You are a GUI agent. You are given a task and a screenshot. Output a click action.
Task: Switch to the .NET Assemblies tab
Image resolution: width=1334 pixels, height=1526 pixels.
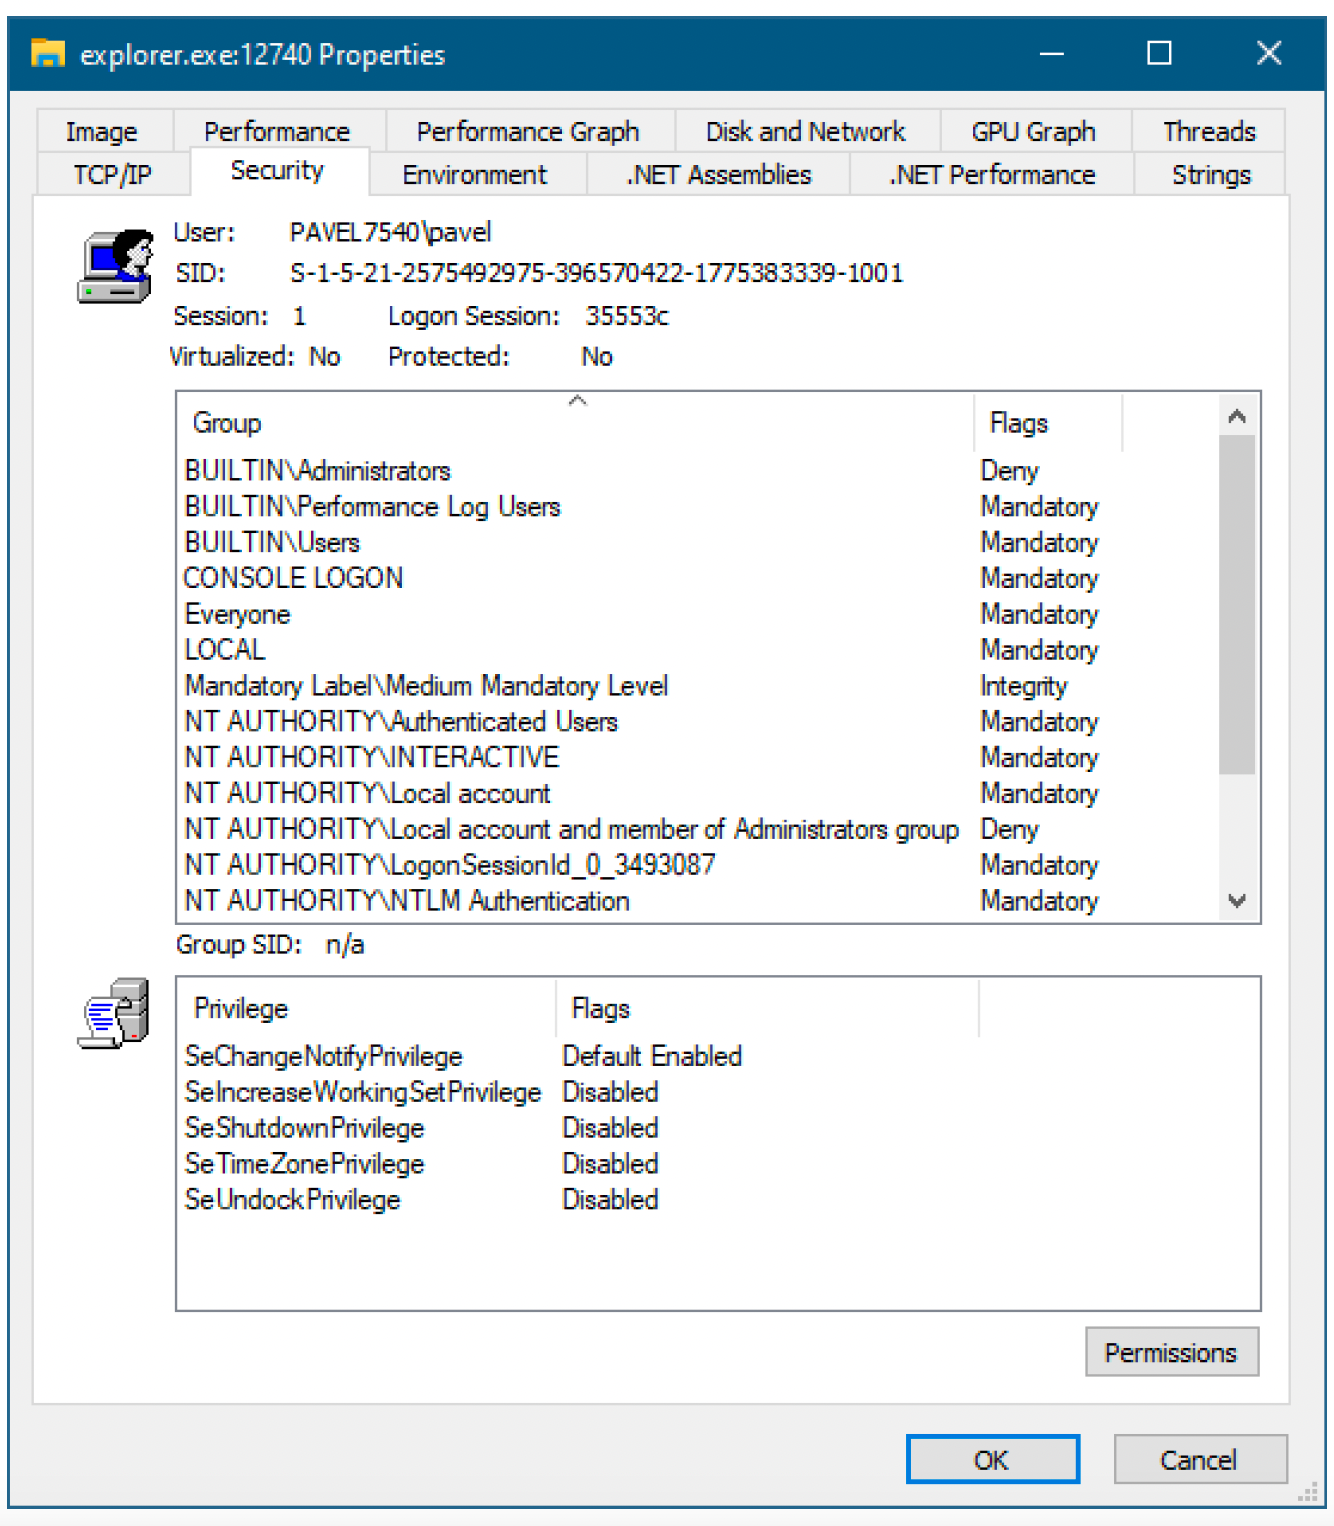click(719, 175)
